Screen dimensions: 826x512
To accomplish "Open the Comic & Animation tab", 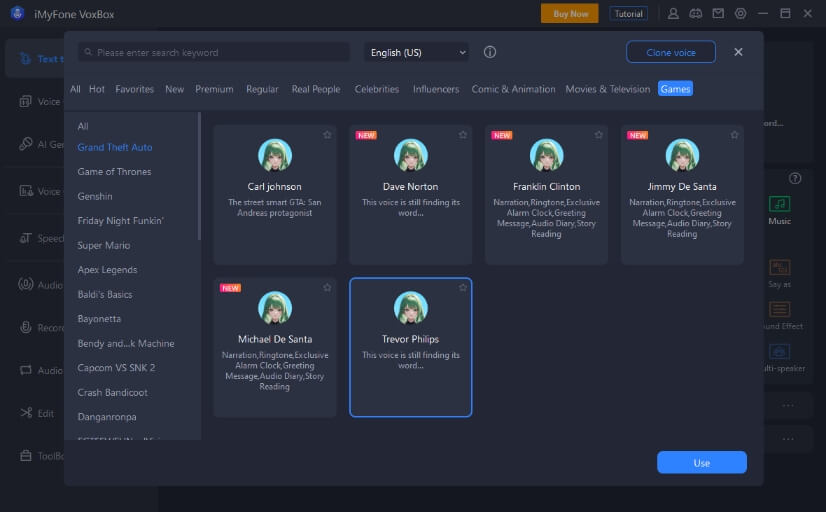I will (513, 89).
